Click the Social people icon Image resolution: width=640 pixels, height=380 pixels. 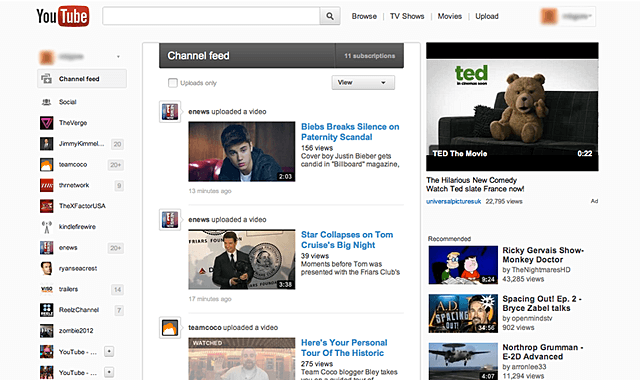point(47,102)
